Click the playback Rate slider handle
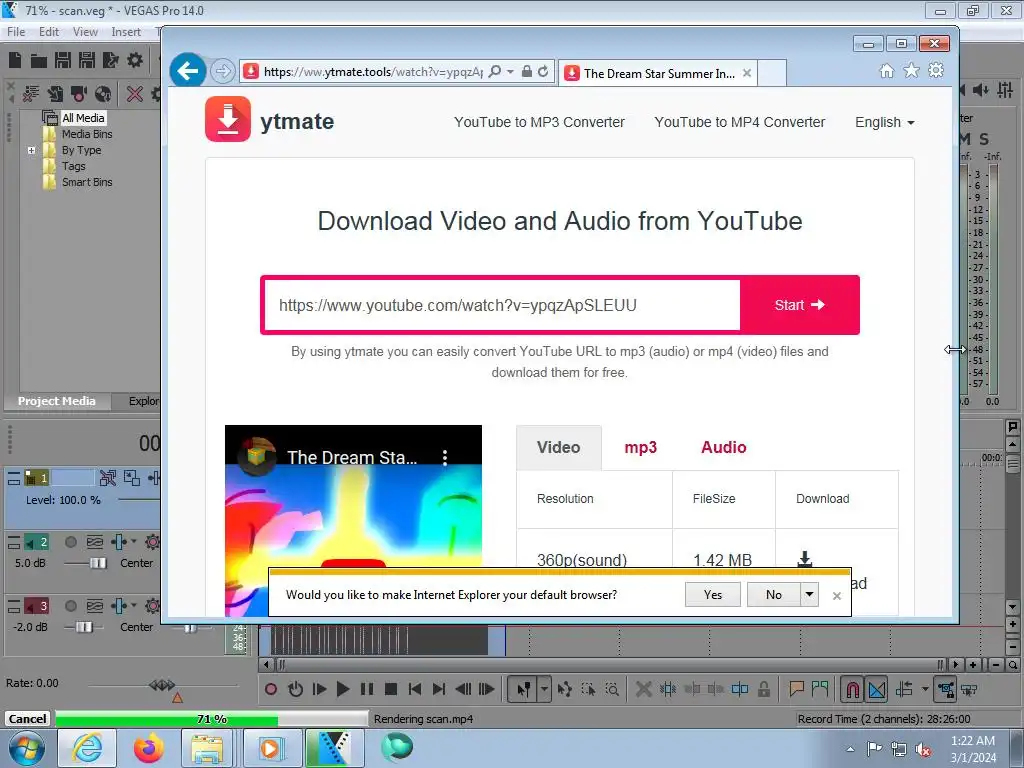Image resolution: width=1024 pixels, height=768 pixels. tap(162, 684)
